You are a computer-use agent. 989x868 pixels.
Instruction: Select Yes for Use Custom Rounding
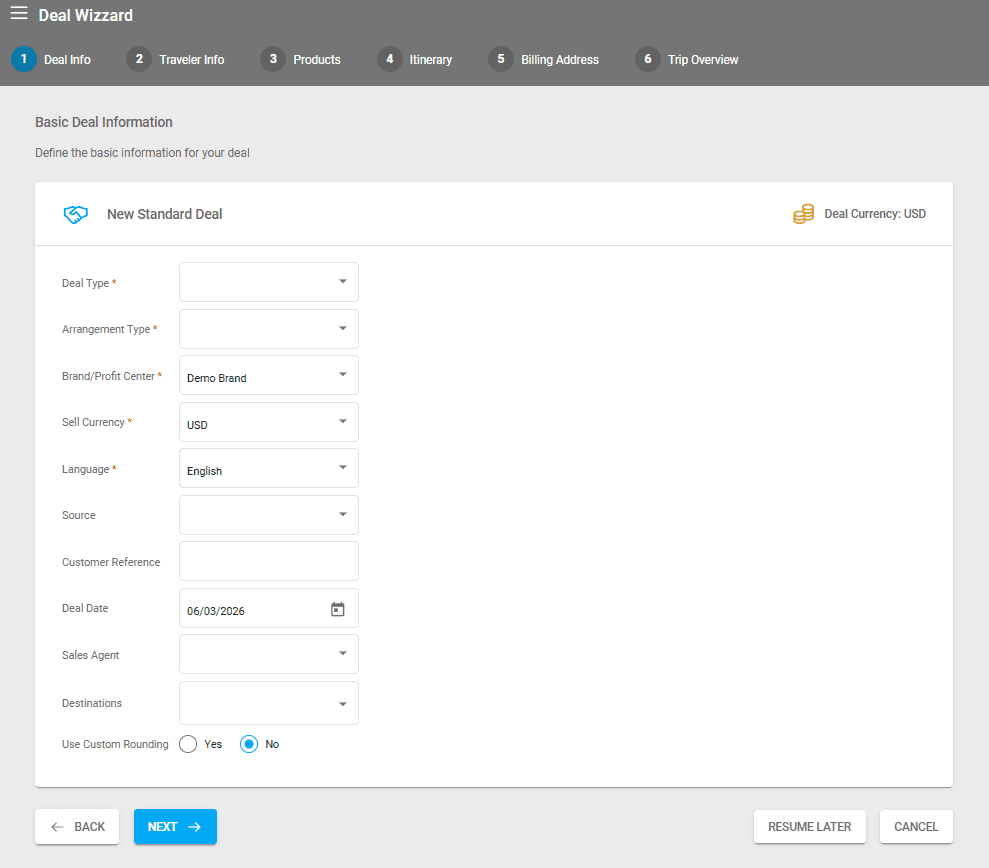pos(188,744)
